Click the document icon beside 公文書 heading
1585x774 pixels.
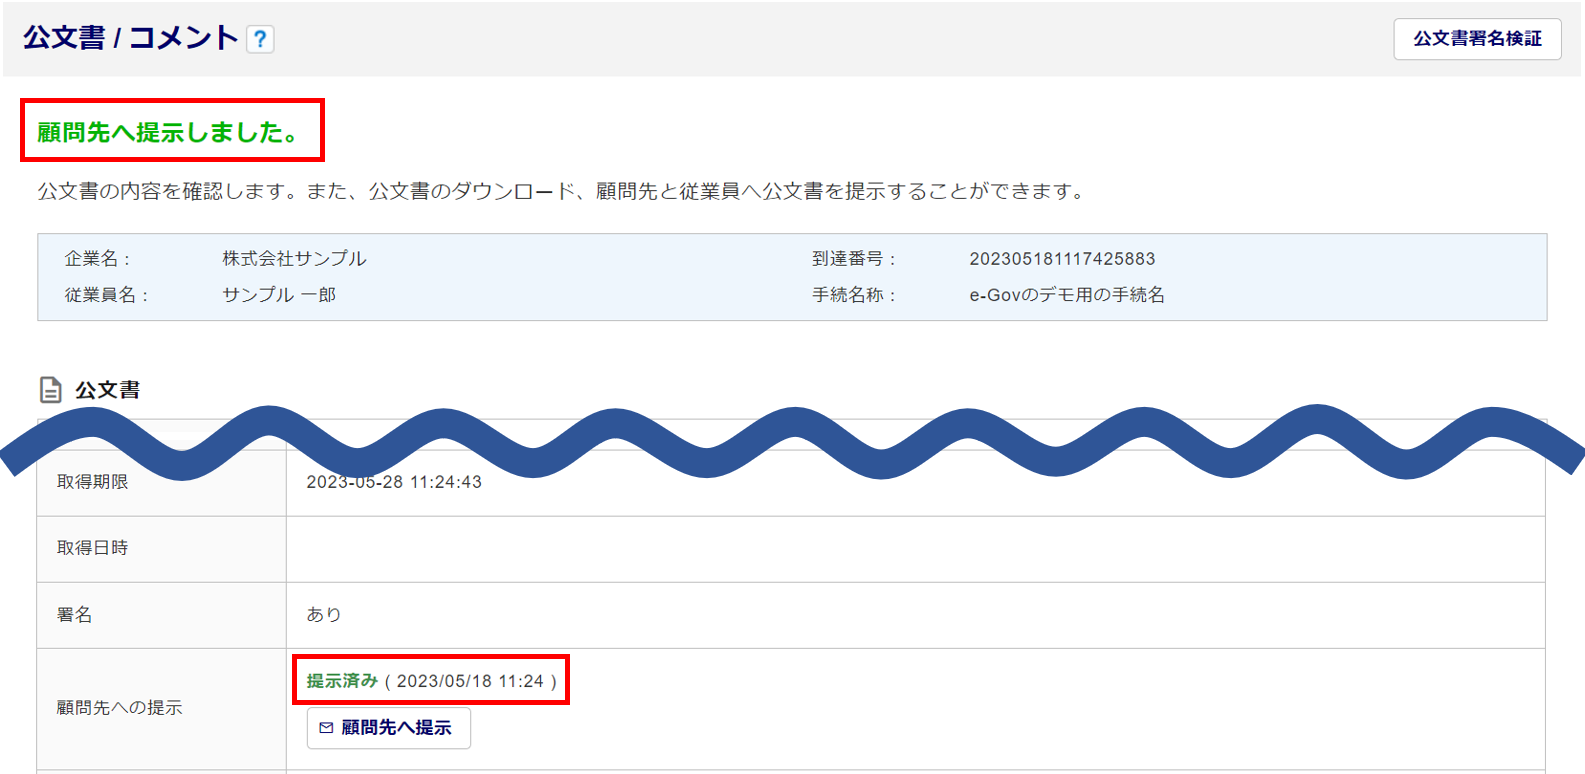[50, 390]
